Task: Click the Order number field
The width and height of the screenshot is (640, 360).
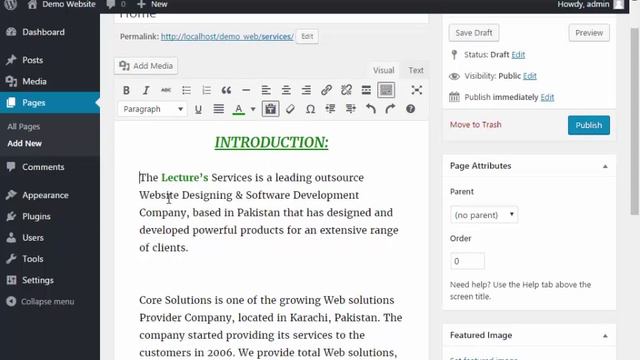Action: coord(467,261)
